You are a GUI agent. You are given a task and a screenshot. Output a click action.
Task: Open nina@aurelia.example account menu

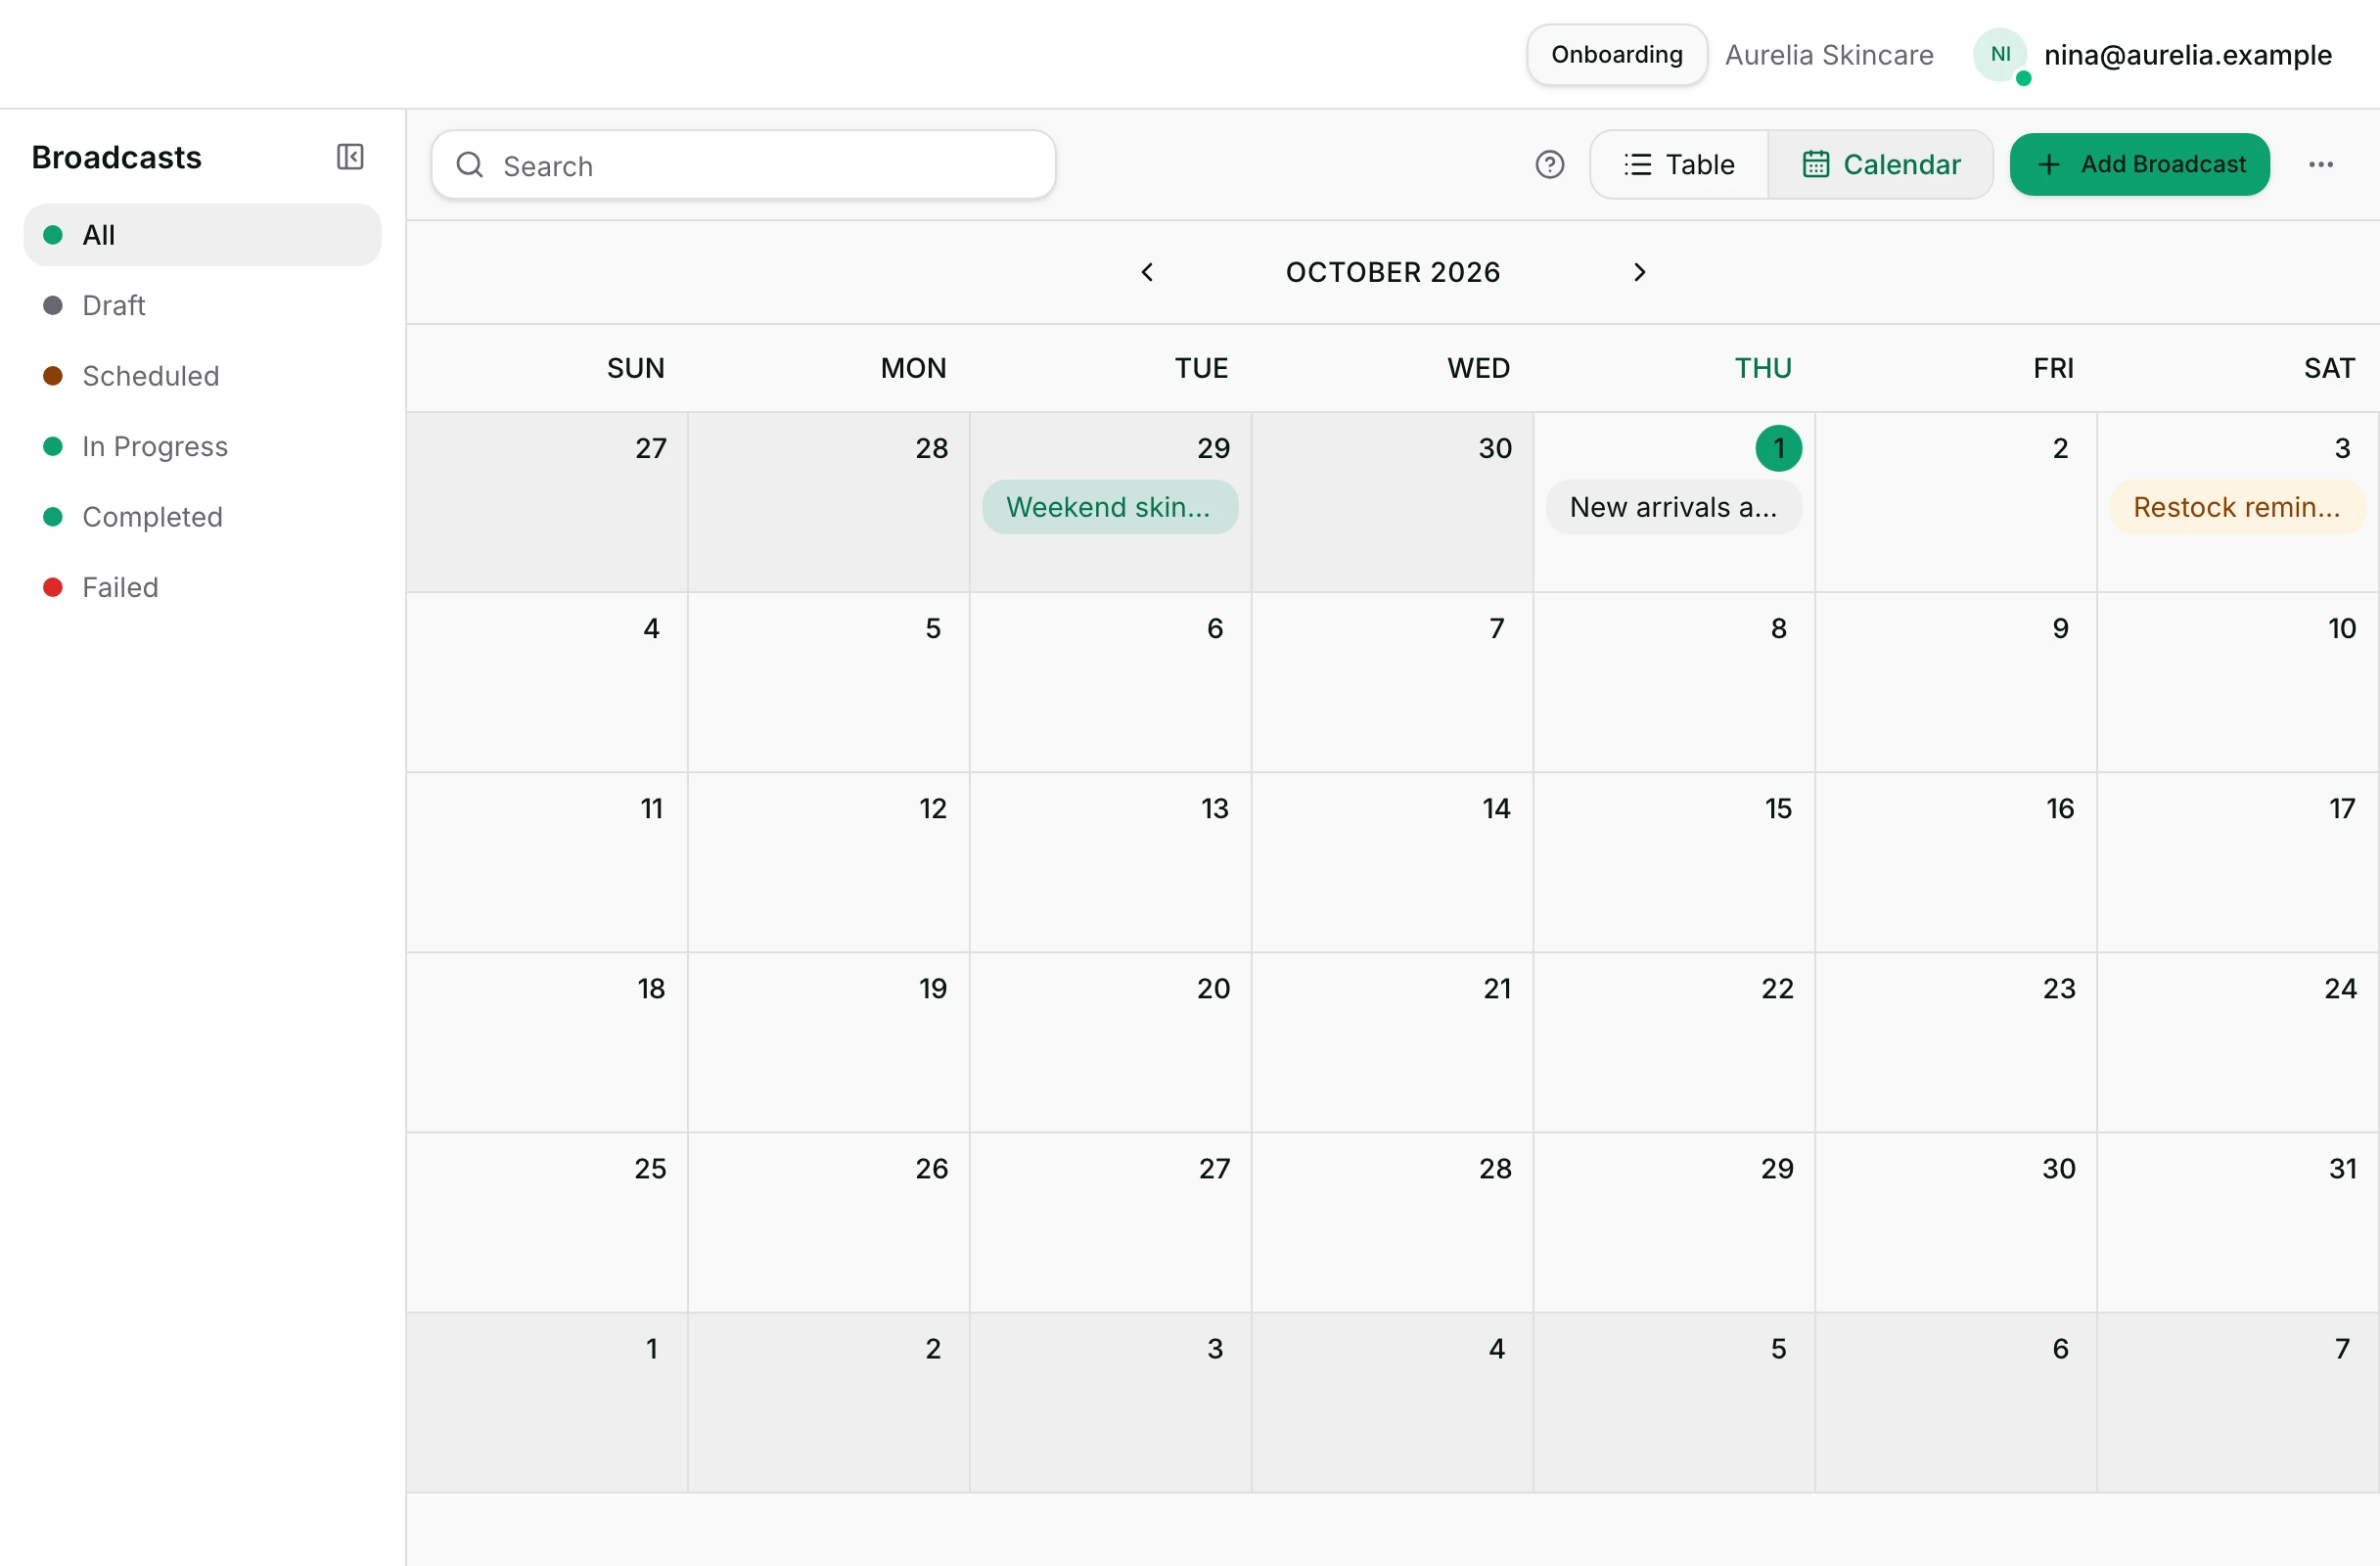(2188, 55)
